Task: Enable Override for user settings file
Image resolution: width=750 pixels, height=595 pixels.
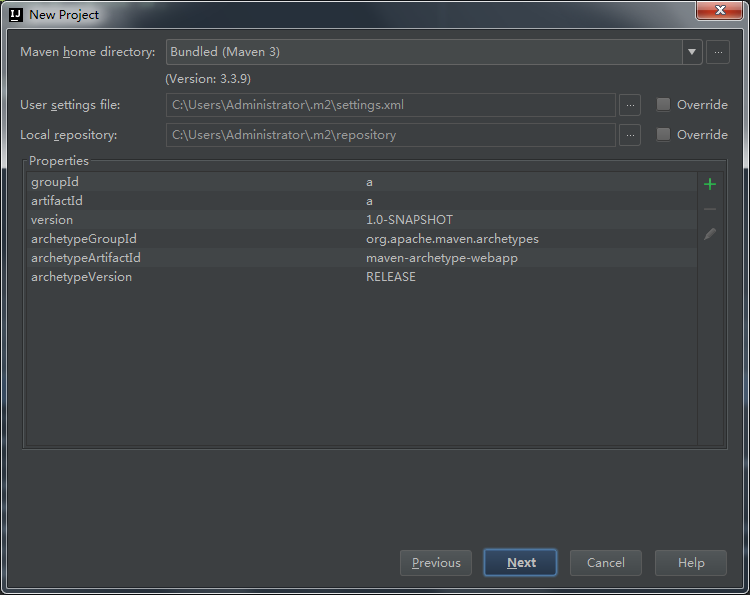Action: [663, 104]
